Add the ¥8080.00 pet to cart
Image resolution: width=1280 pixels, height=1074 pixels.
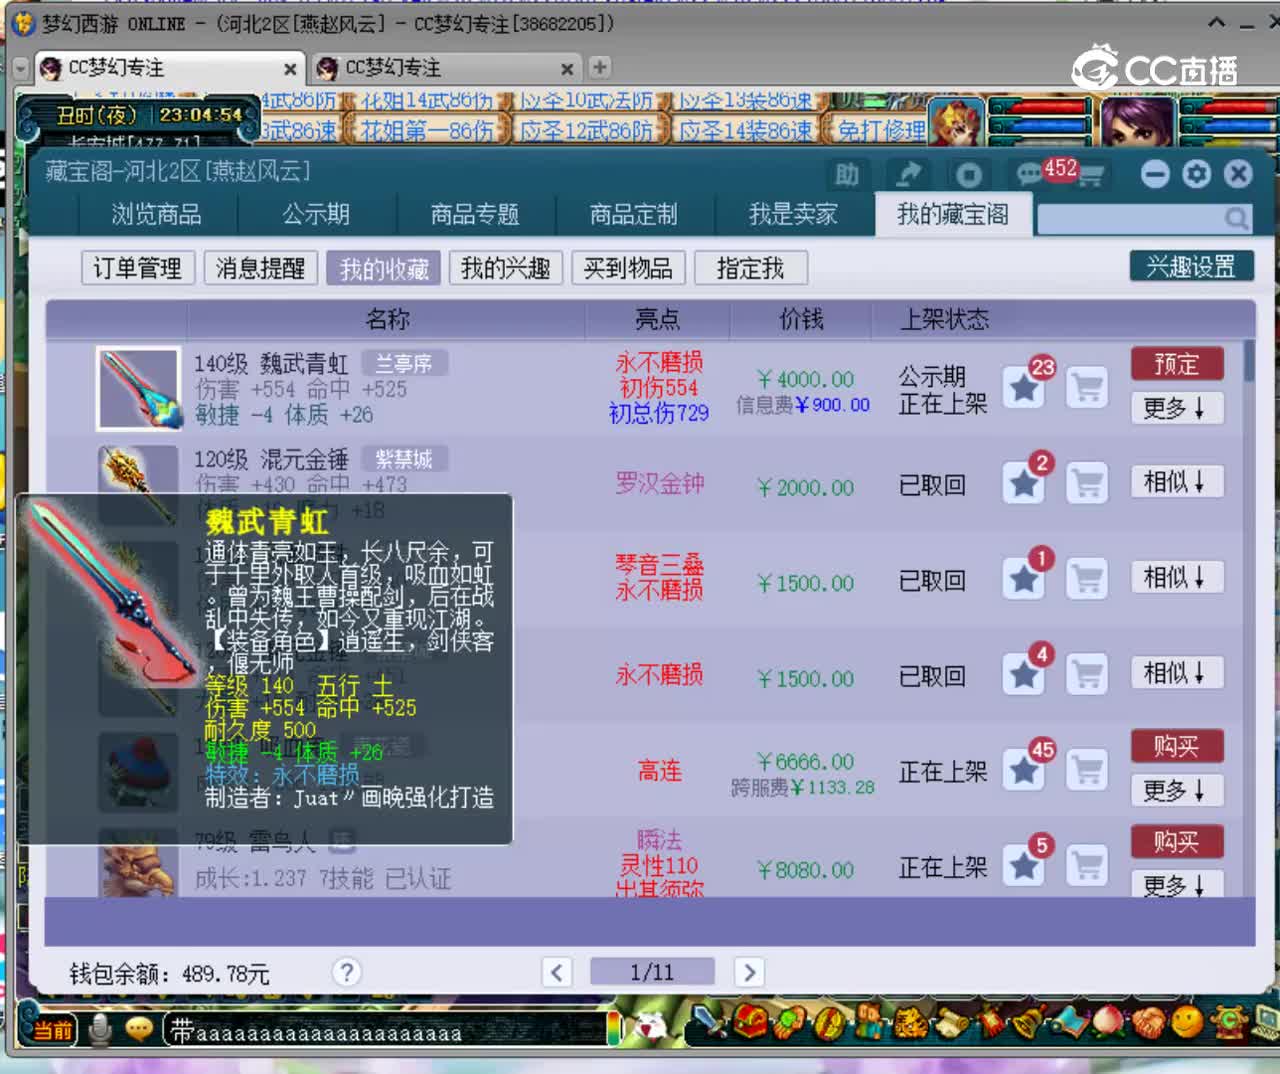1086,865
